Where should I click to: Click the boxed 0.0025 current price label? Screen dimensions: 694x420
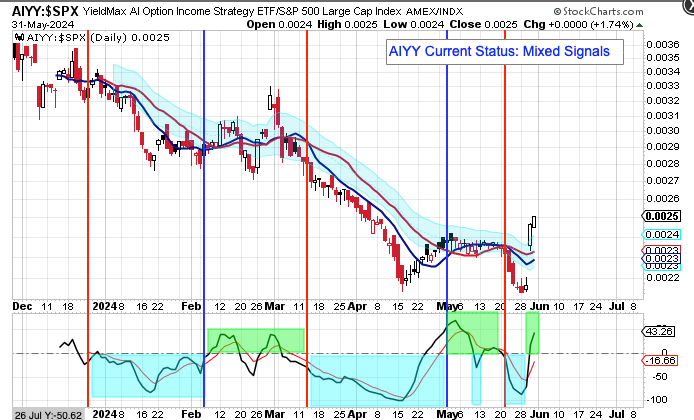coord(665,216)
